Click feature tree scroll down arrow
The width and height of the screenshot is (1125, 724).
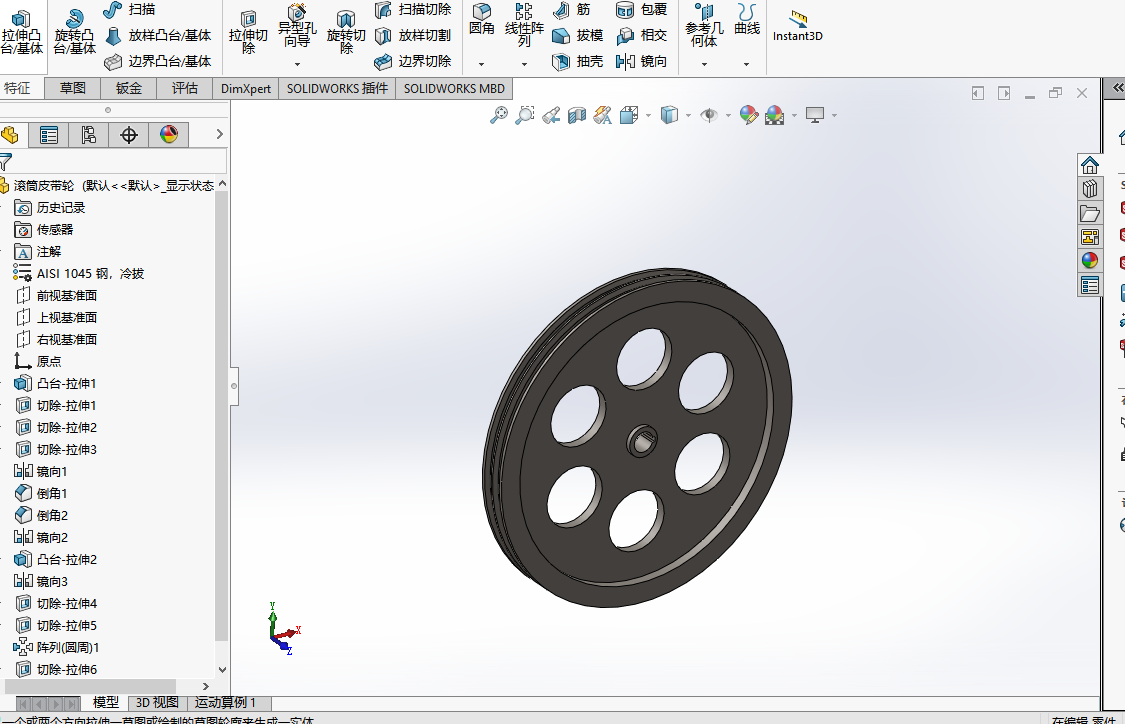click(222, 669)
